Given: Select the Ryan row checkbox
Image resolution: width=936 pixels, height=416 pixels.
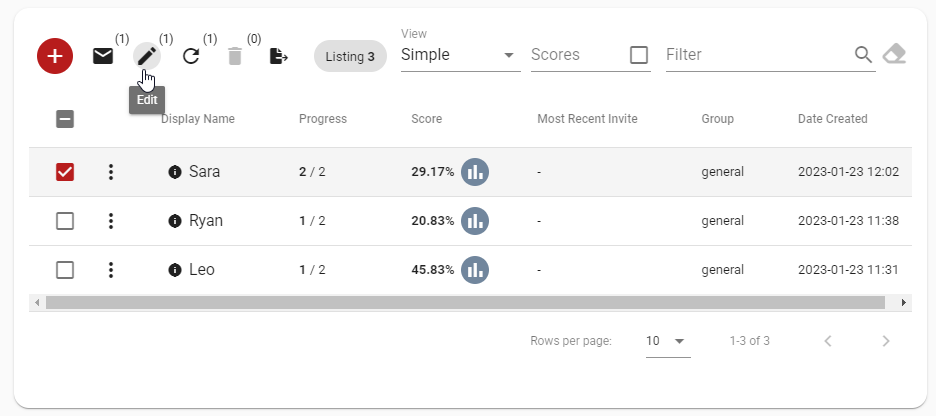Looking at the screenshot, I should click(65, 221).
